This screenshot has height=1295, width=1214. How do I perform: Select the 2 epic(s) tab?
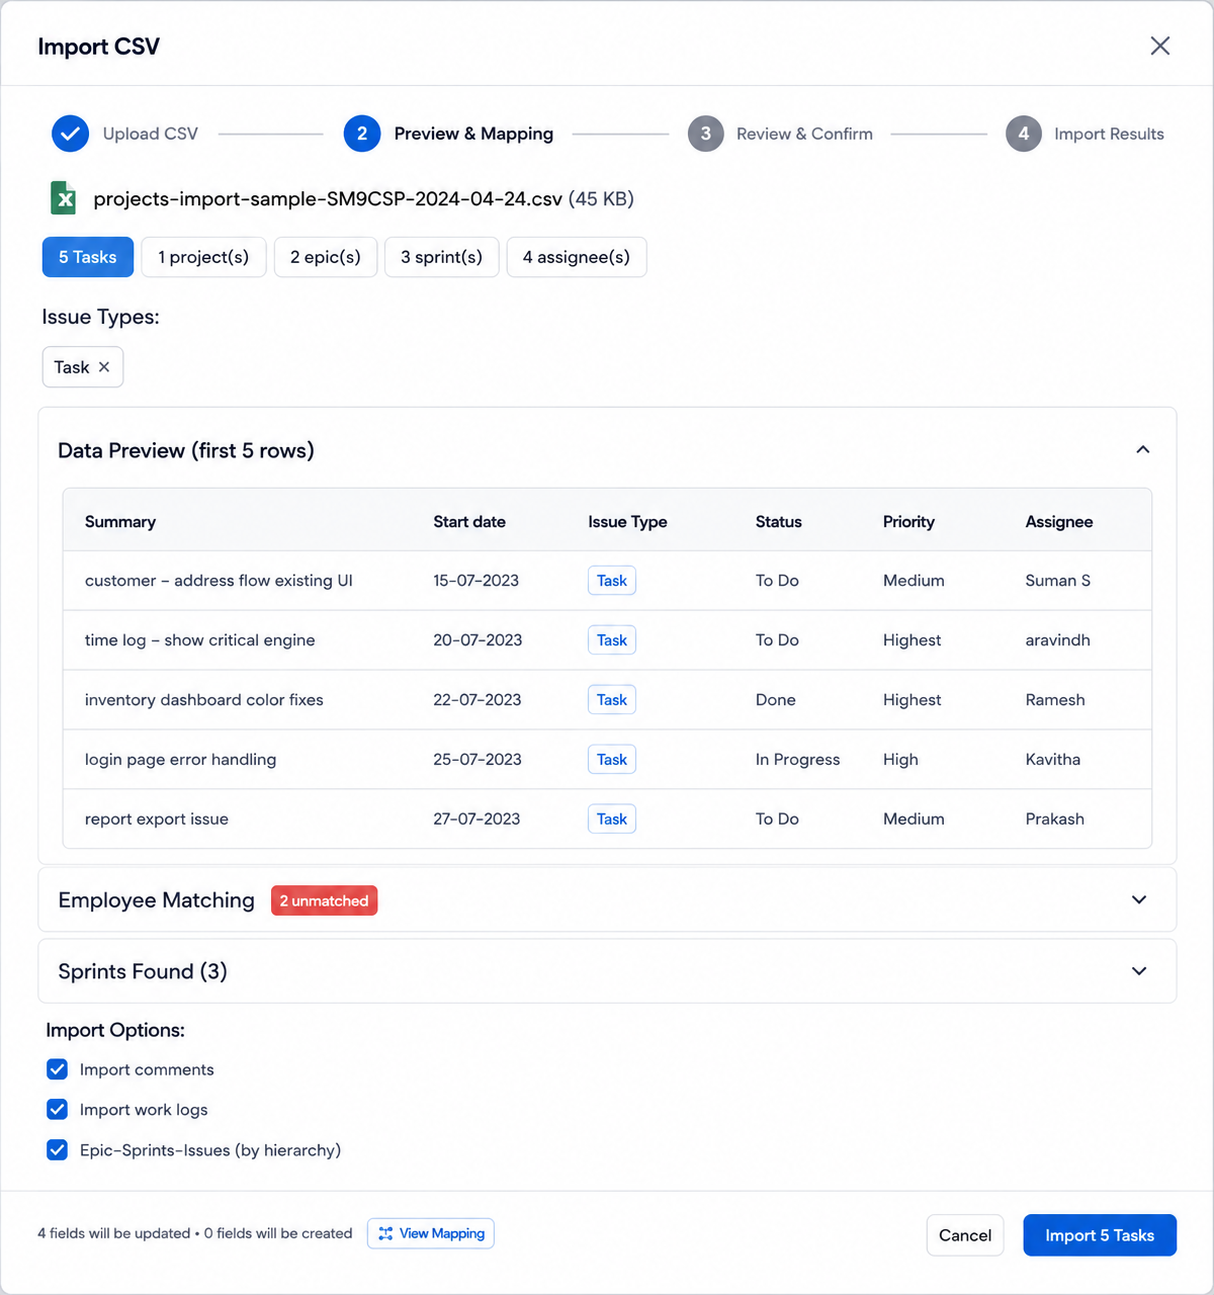tap(326, 257)
